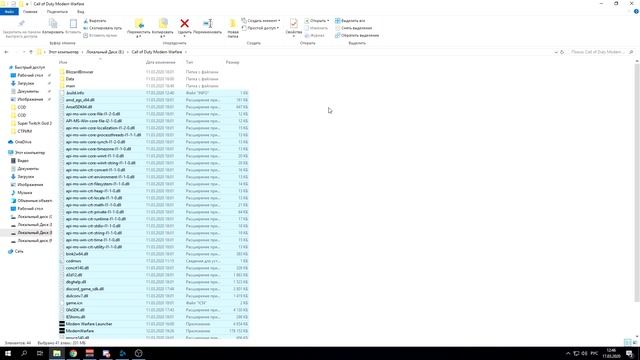Click the Windows Start button
This screenshot has height=360, width=640.
click(x=8, y=353)
